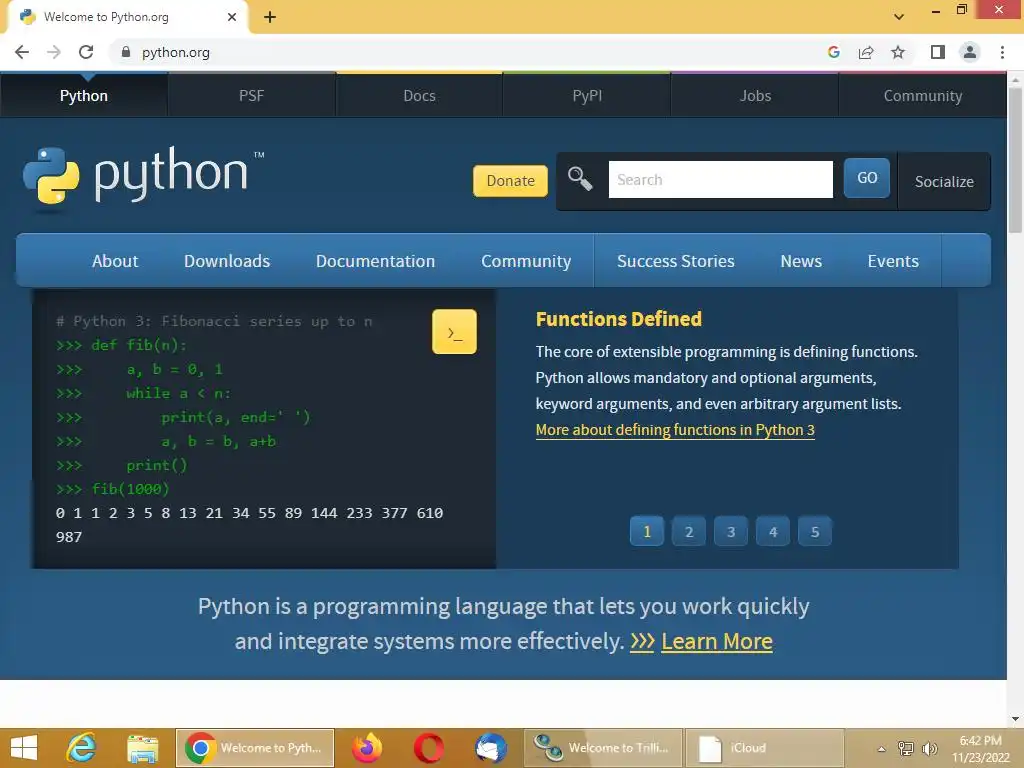The width and height of the screenshot is (1024, 768).
Task: Open the Chrome profile avatar
Action: tap(970, 52)
